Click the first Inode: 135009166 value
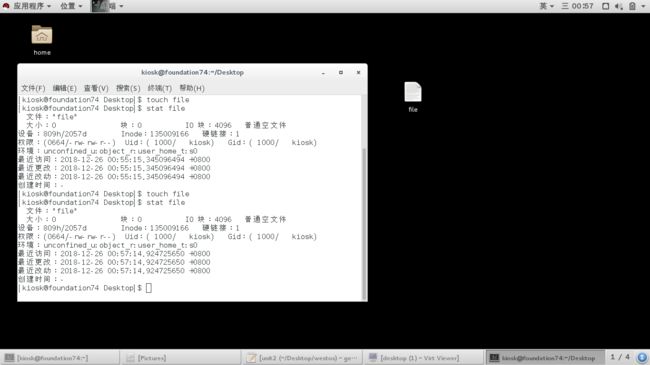 click(155, 134)
